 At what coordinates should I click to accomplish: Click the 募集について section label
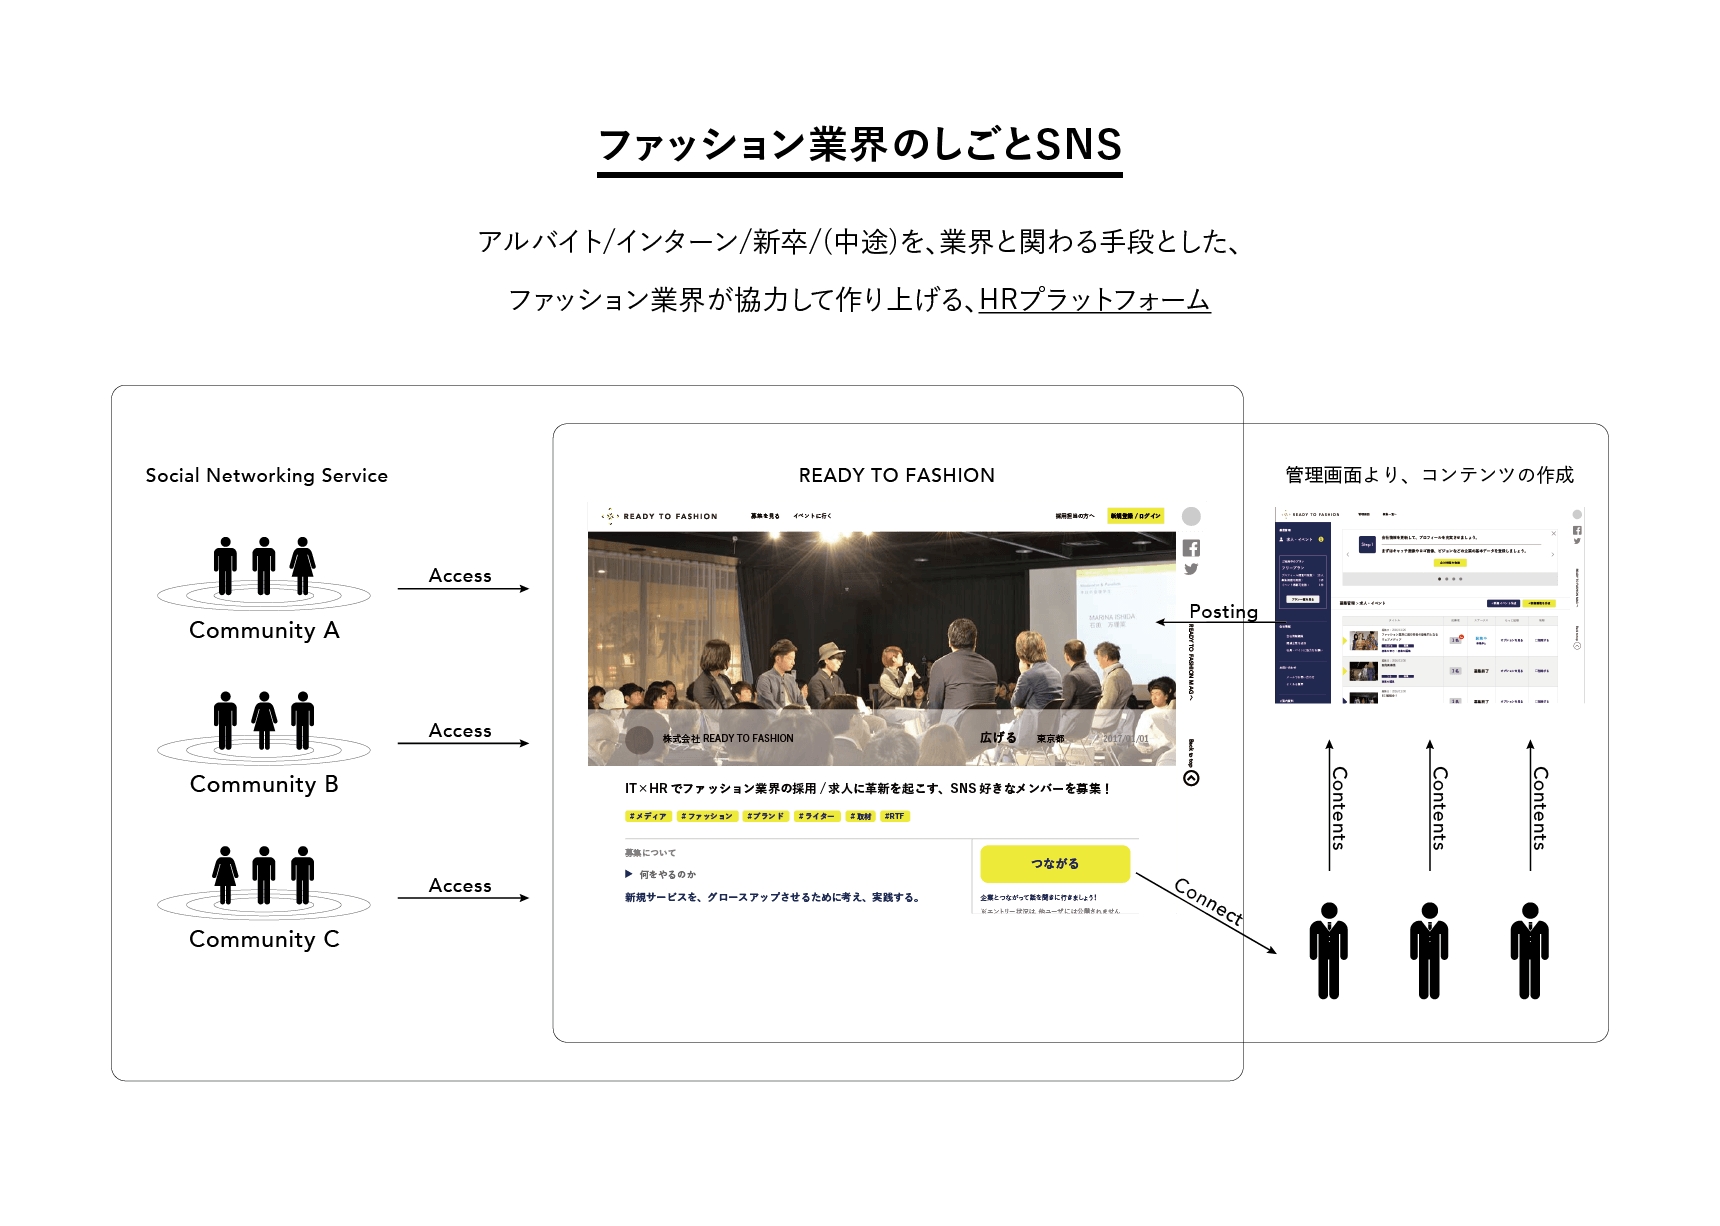(650, 853)
